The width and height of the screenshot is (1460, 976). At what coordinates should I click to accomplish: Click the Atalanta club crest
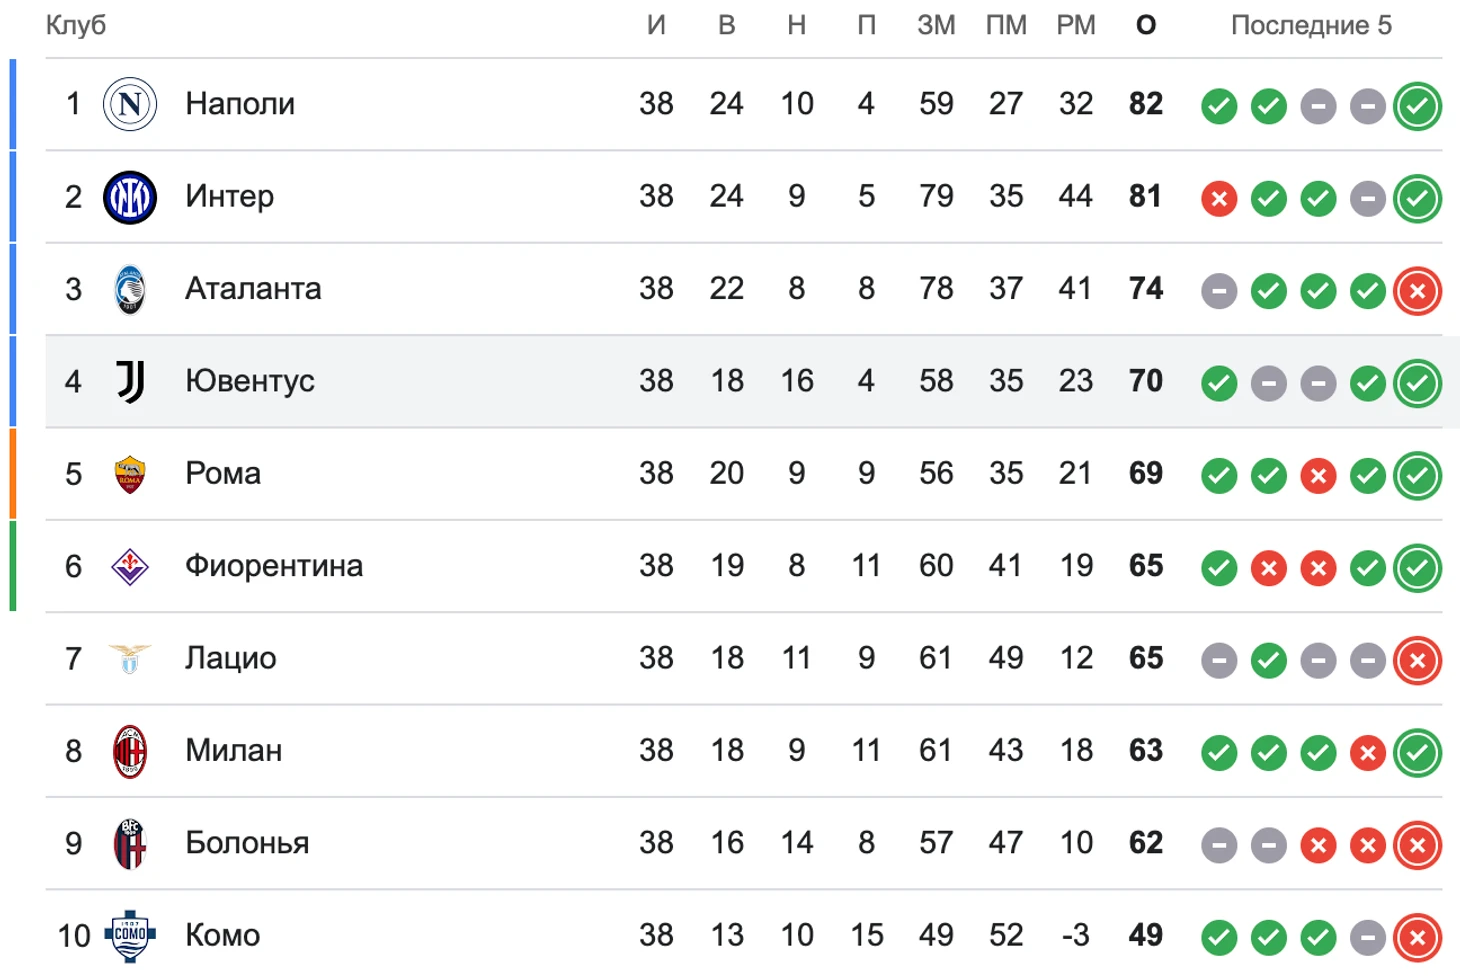click(130, 290)
